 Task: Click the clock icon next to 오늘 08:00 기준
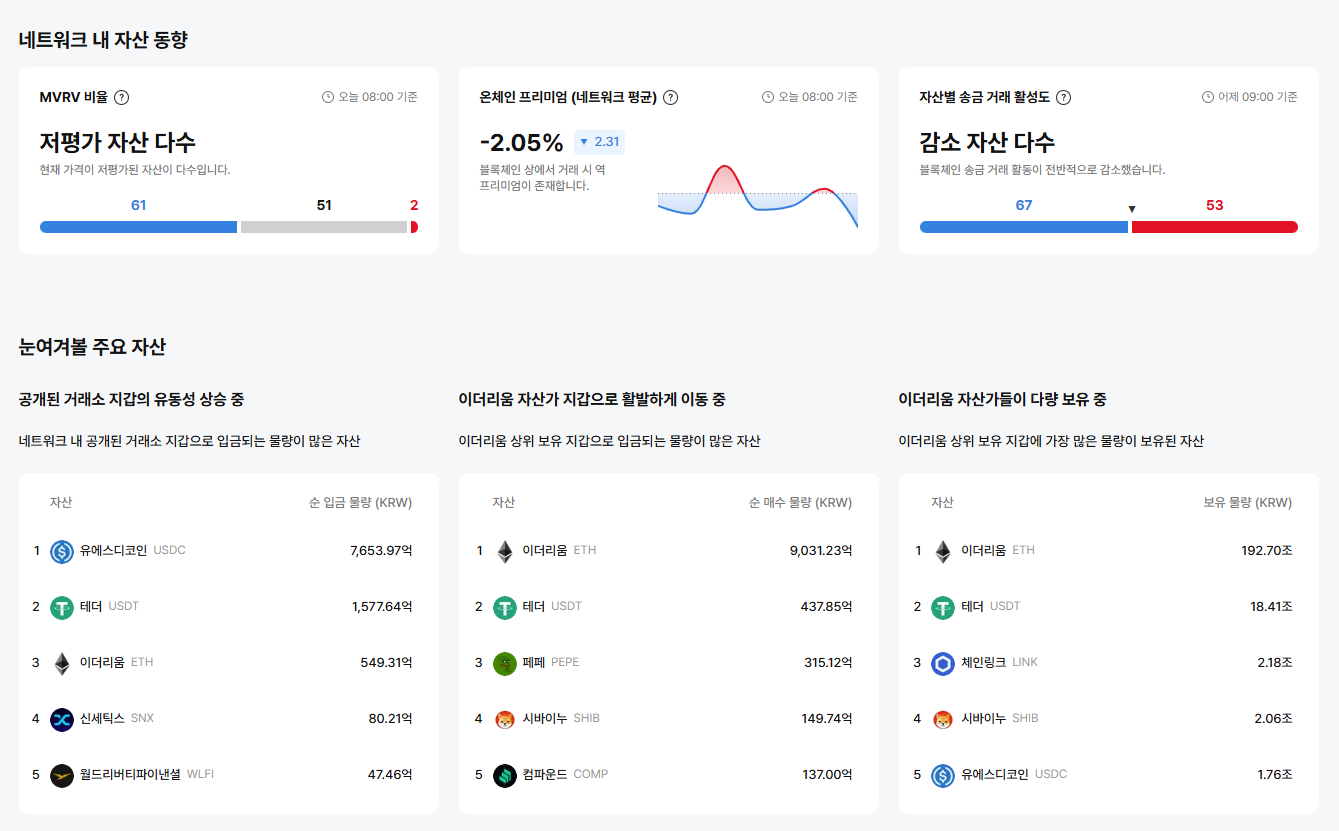point(329,97)
